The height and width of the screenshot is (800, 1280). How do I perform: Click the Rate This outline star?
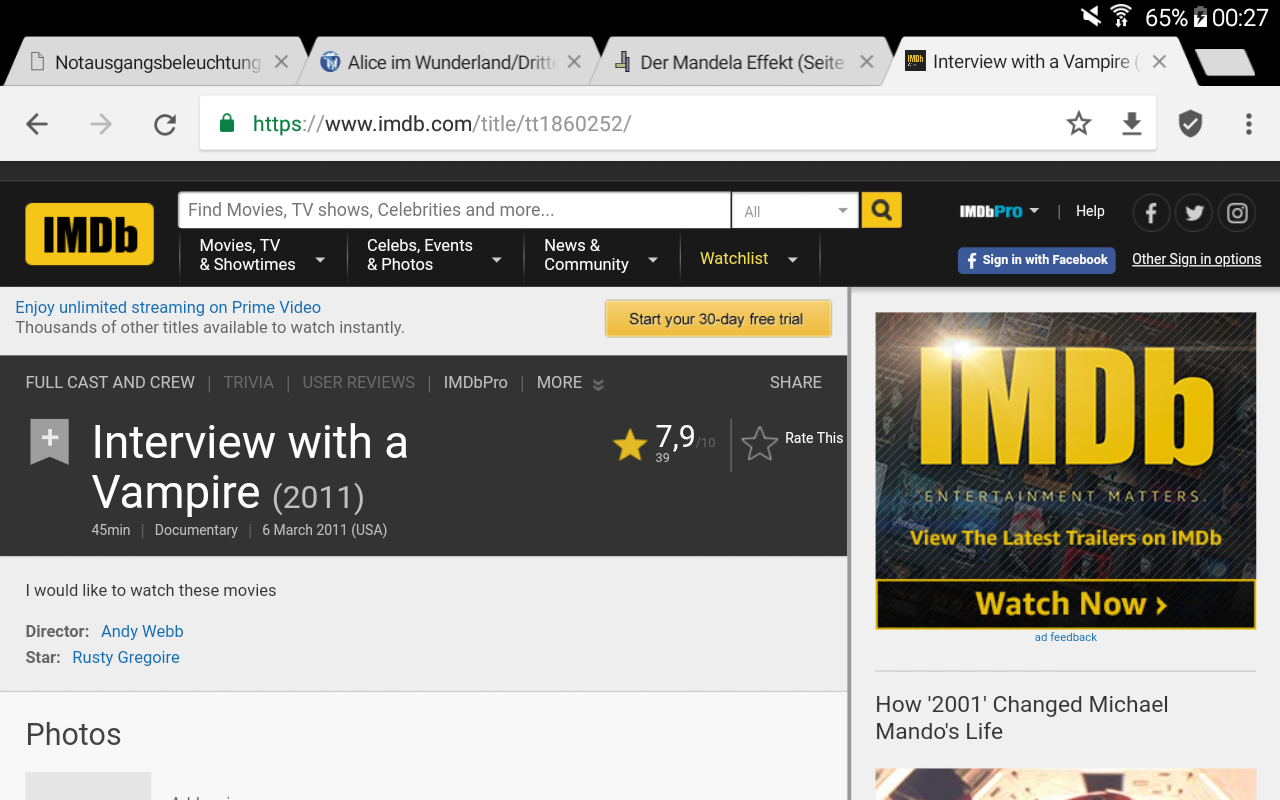(760, 443)
